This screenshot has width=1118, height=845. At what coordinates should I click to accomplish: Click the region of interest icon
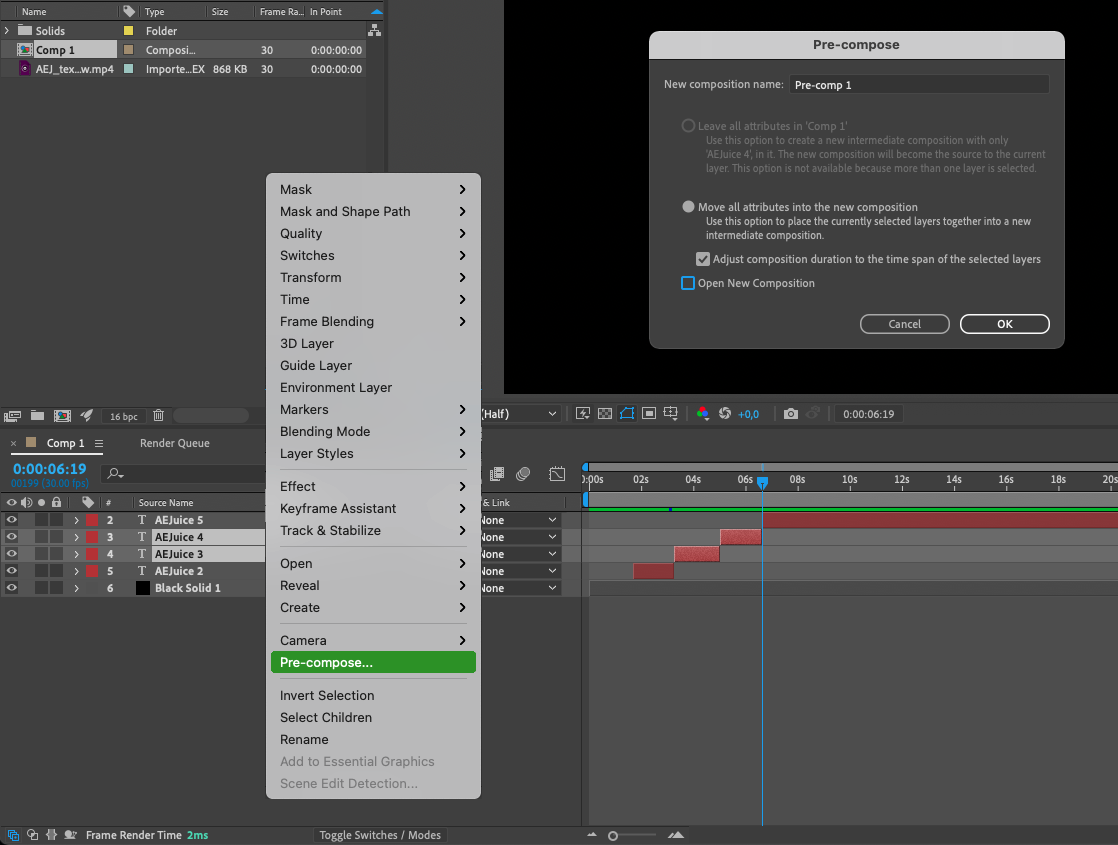pos(649,413)
